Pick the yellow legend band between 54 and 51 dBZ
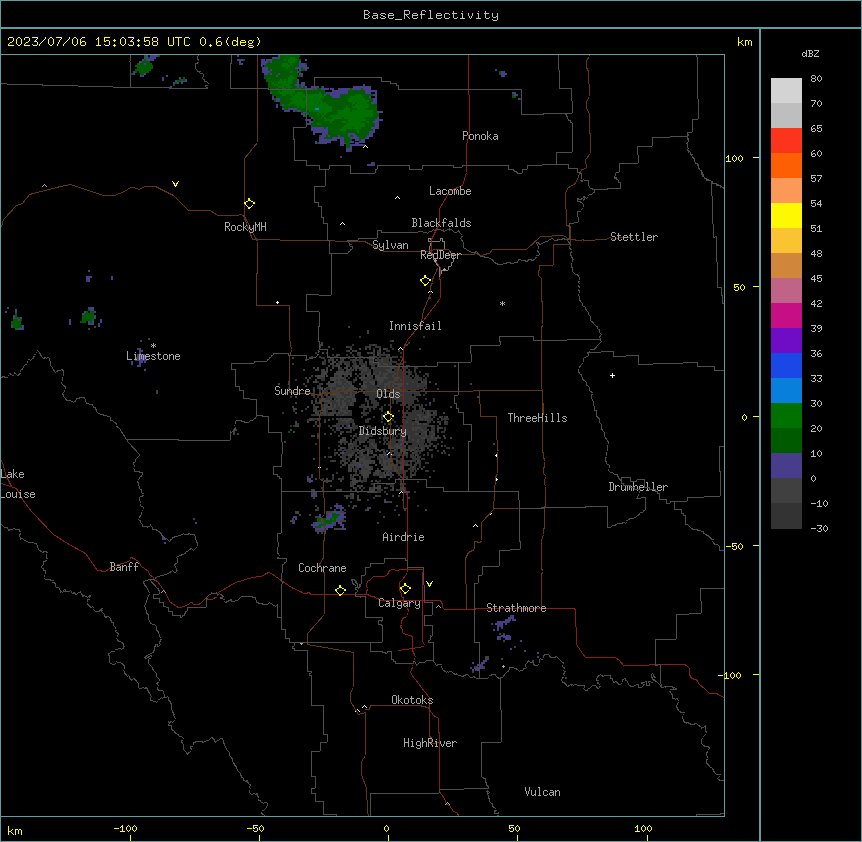Screen dimensions: 862x842 (x=786, y=215)
